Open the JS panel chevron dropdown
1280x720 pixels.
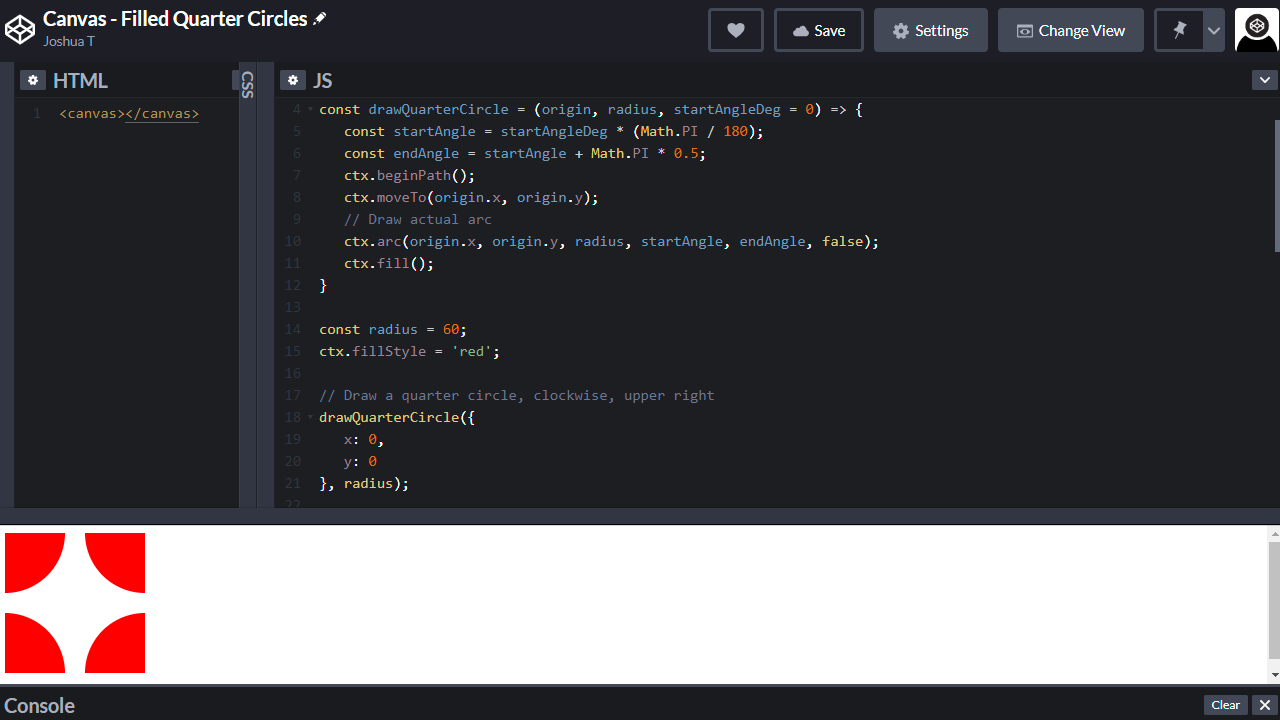(x=1264, y=80)
